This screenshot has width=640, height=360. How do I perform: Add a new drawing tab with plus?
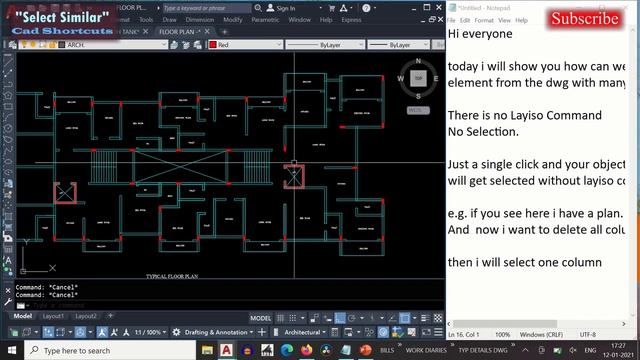(x=224, y=31)
